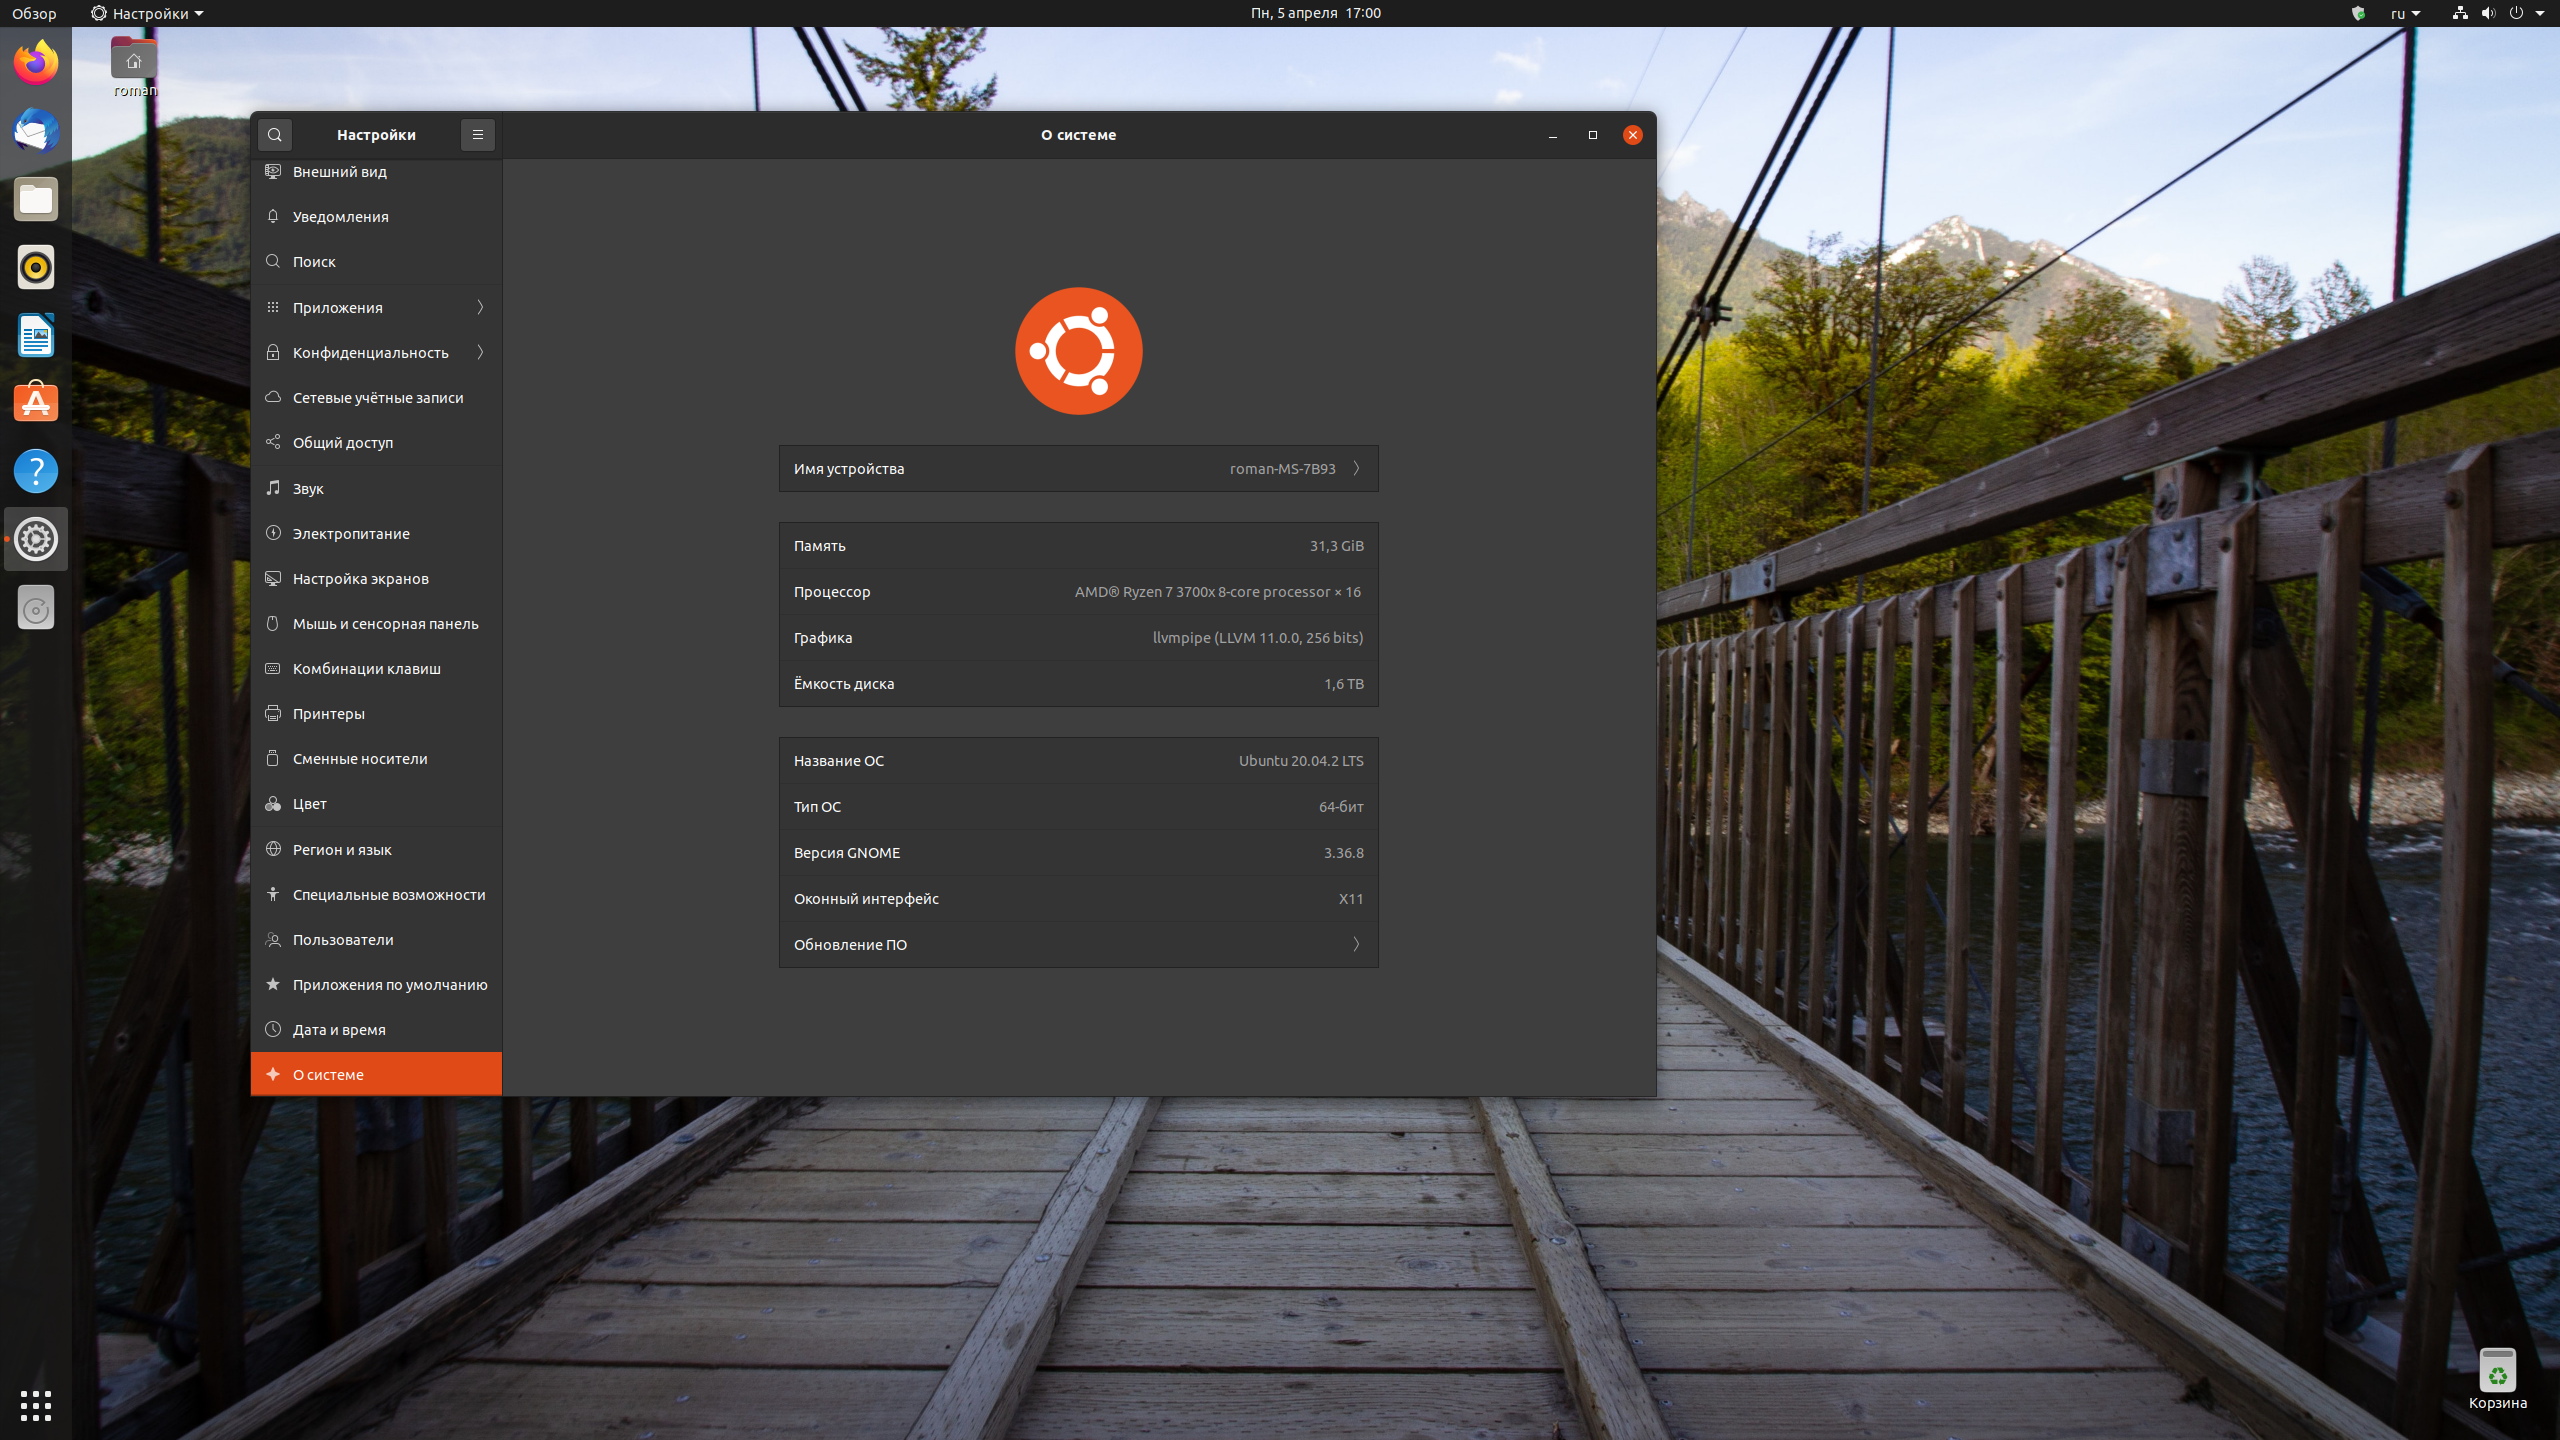Open the Настройки app menu in top bar
The image size is (2560, 1440).
pyautogui.click(x=148, y=13)
